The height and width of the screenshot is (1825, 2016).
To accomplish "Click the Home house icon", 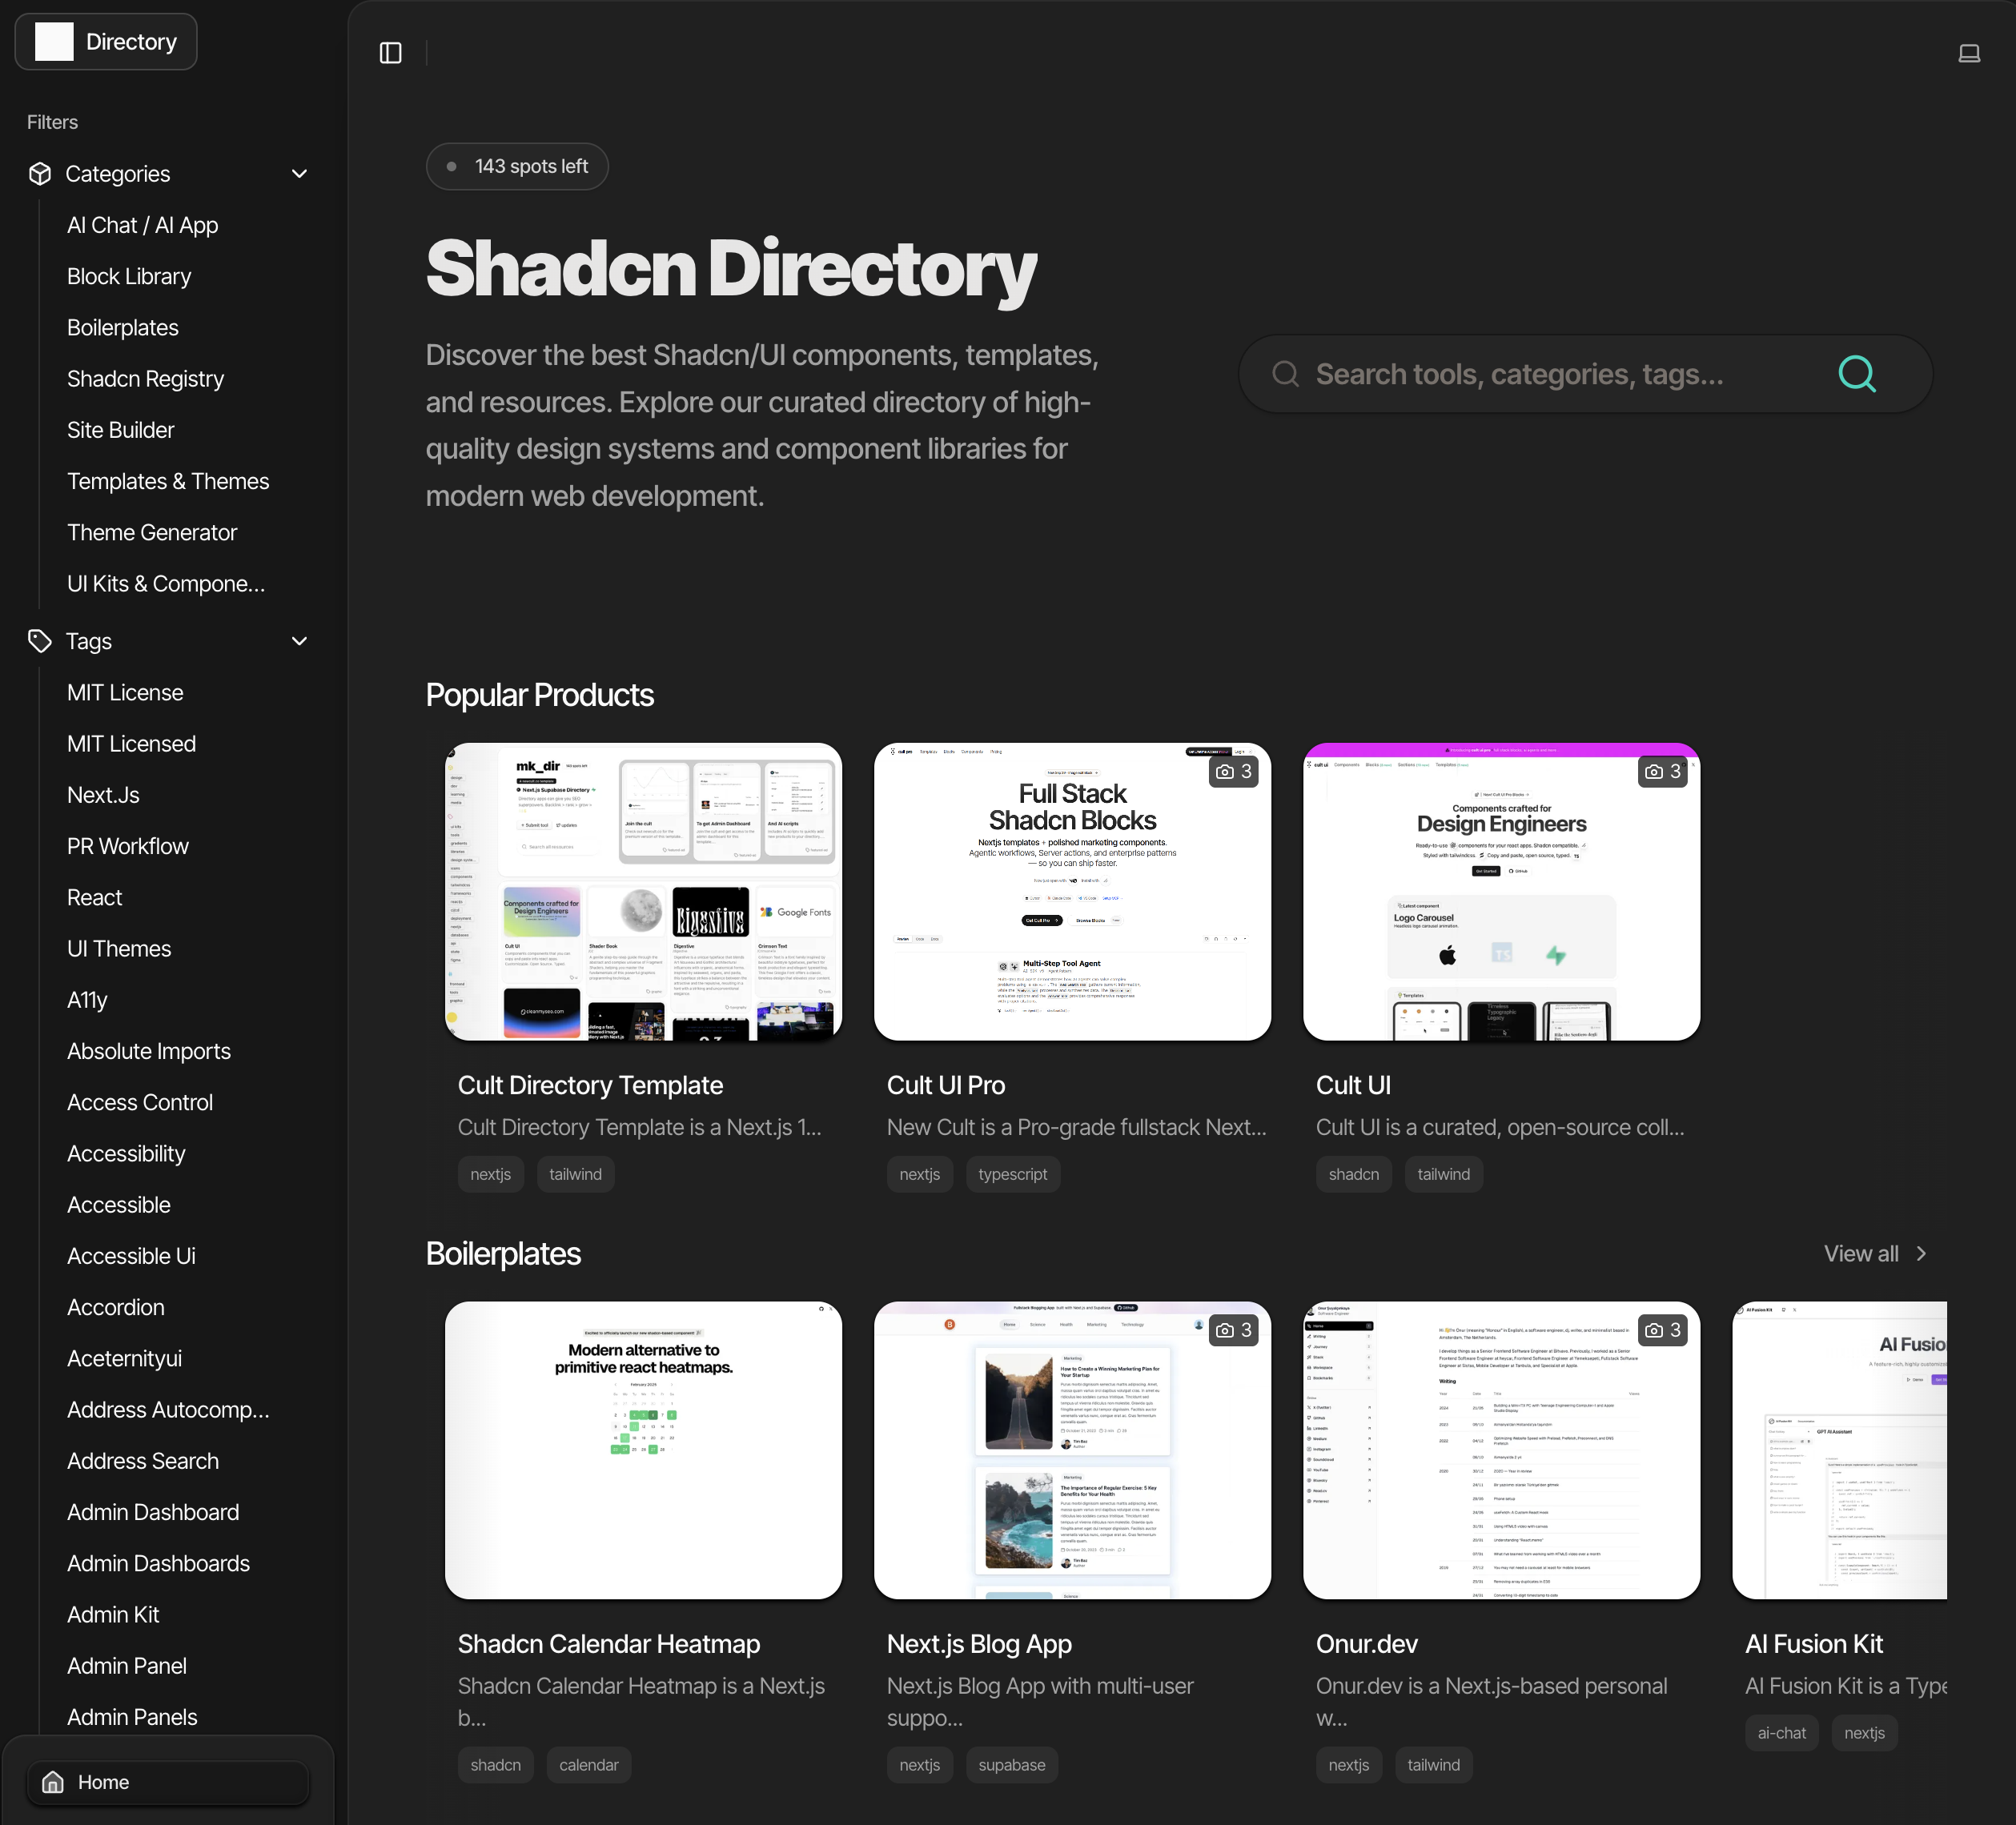I will [x=53, y=1782].
